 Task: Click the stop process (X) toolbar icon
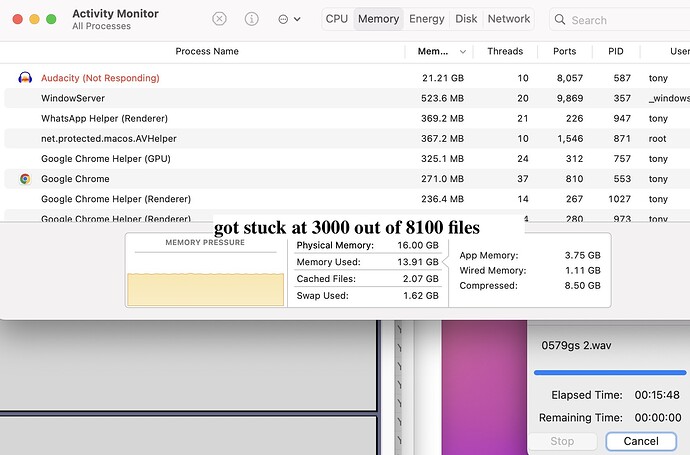219,19
